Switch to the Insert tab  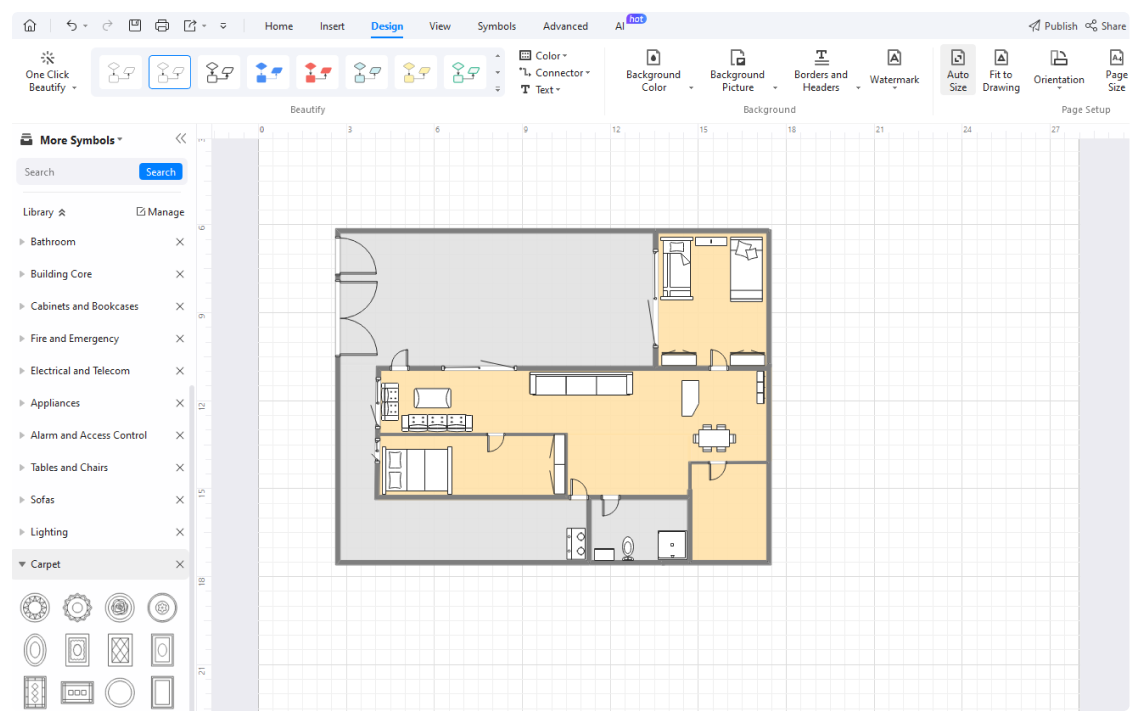(332, 26)
